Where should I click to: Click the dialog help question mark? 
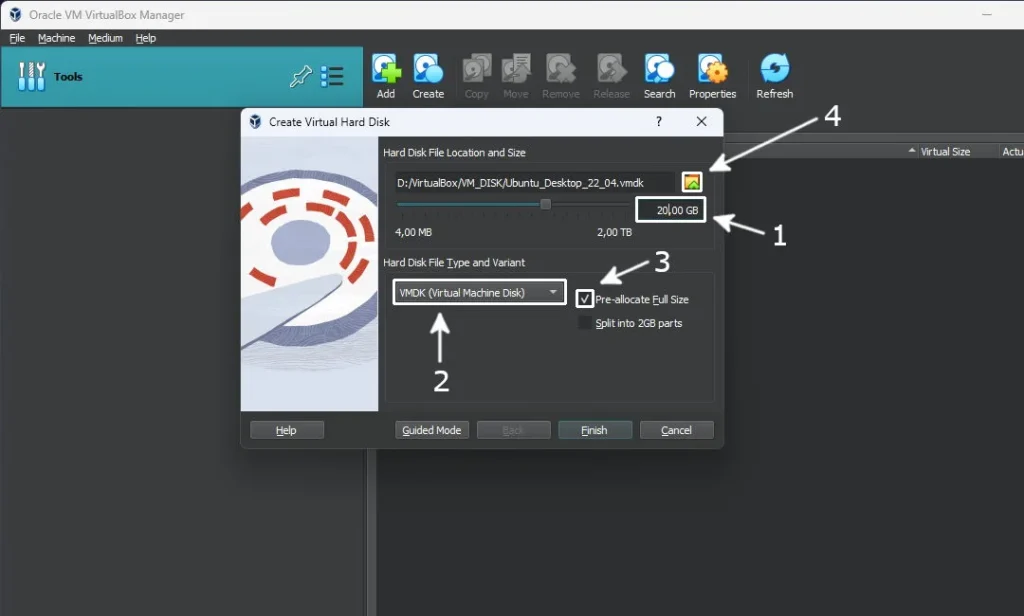(658, 122)
